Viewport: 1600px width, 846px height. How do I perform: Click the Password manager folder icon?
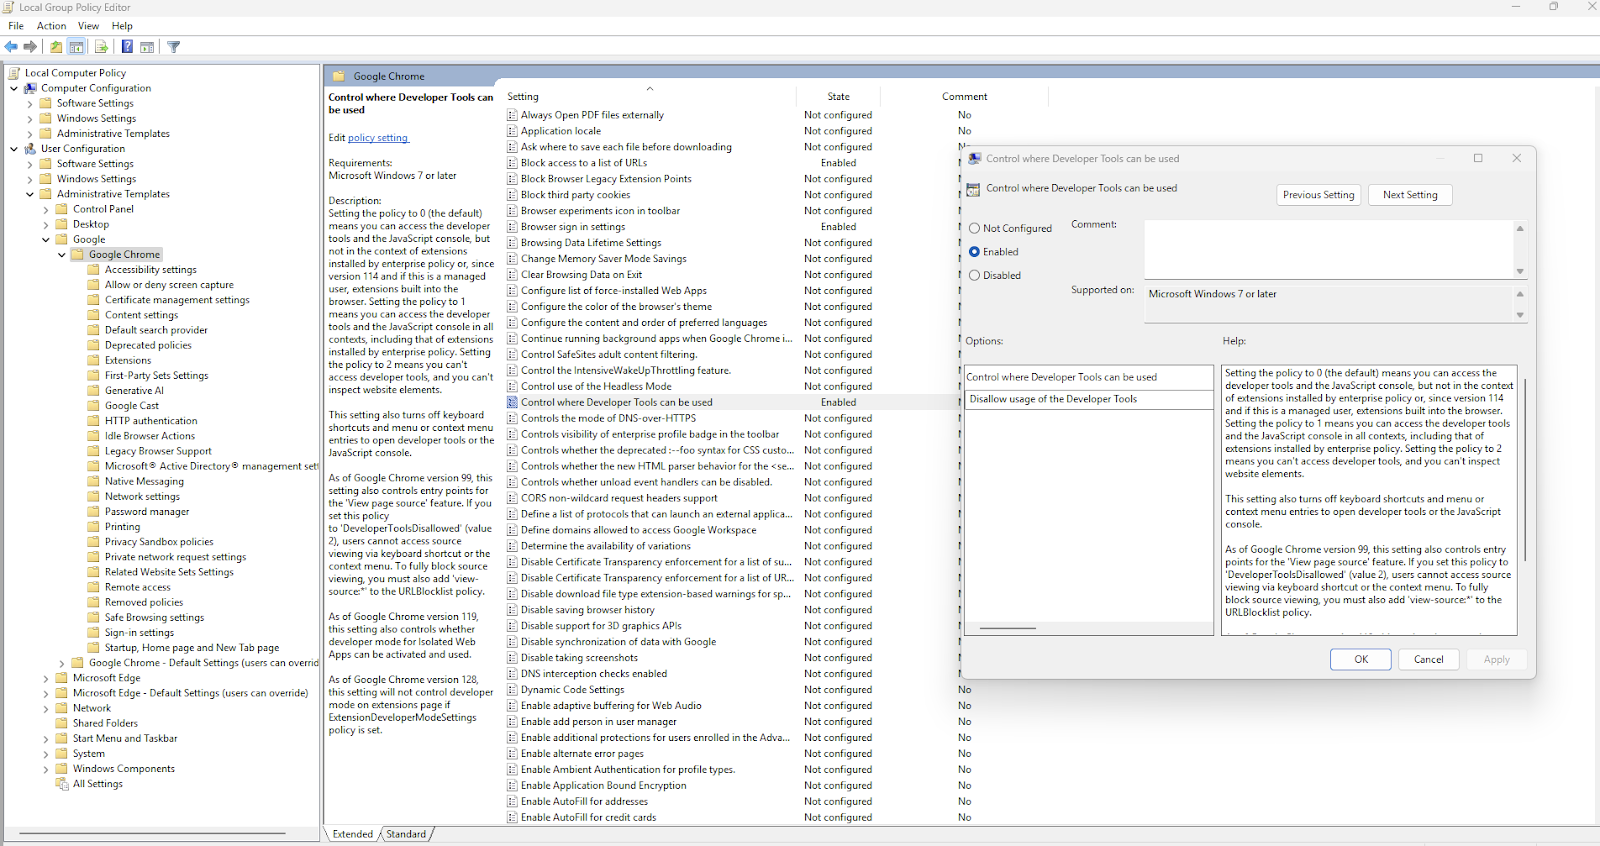[x=94, y=512]
